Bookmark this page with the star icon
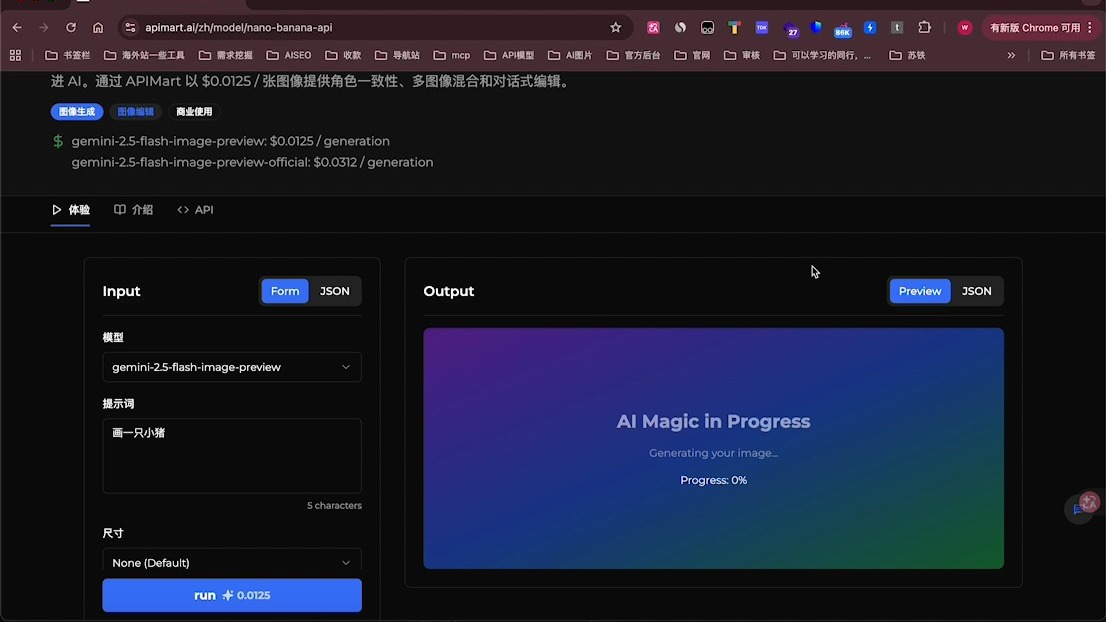1106x622 pixels. click(x=615, y=28)
